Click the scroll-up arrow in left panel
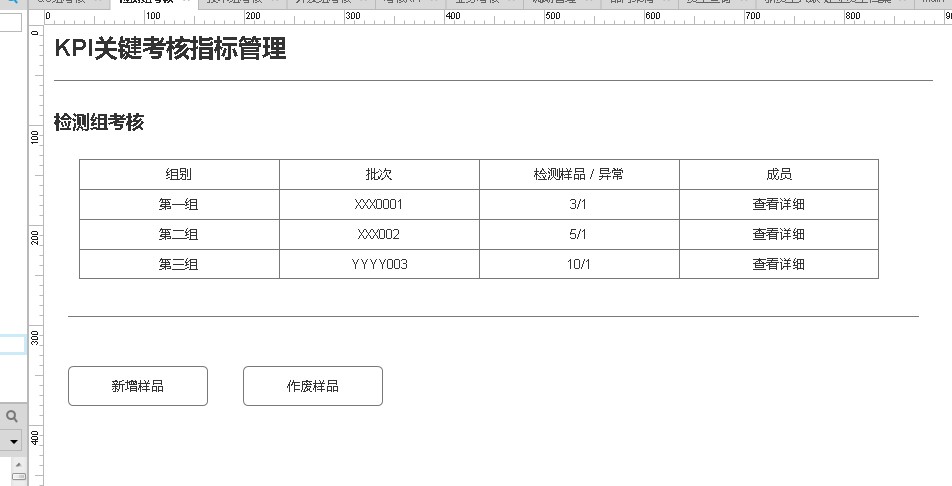This screenshot has height=486, width=952. pyautogui.click(x=17, y=465)
